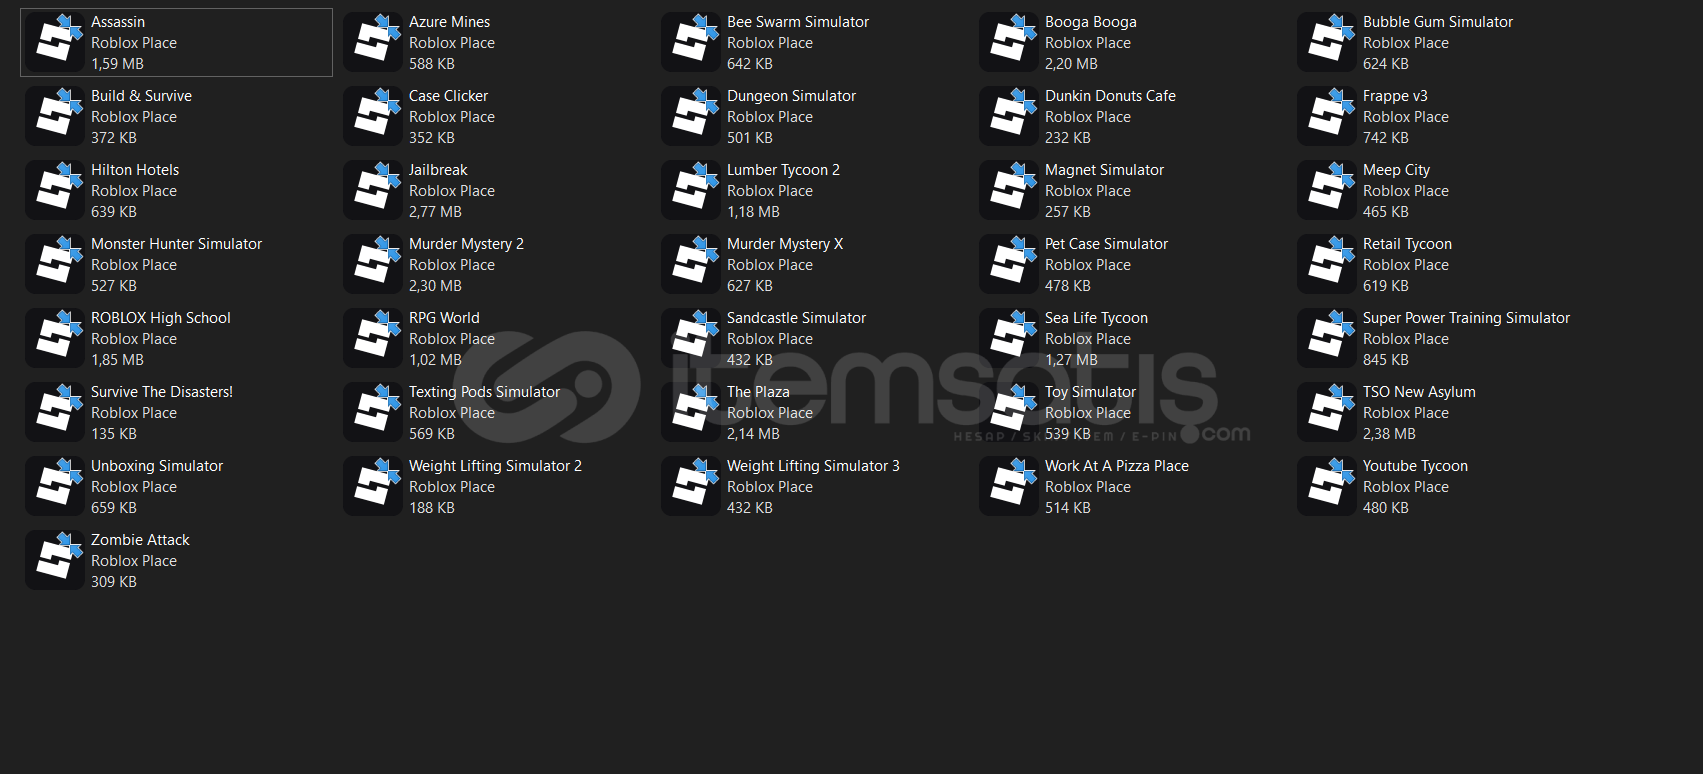The height and width of the screenshot is (774, 1703).
Task: Select the Hilton Hotels file icon
Action: 56,190
